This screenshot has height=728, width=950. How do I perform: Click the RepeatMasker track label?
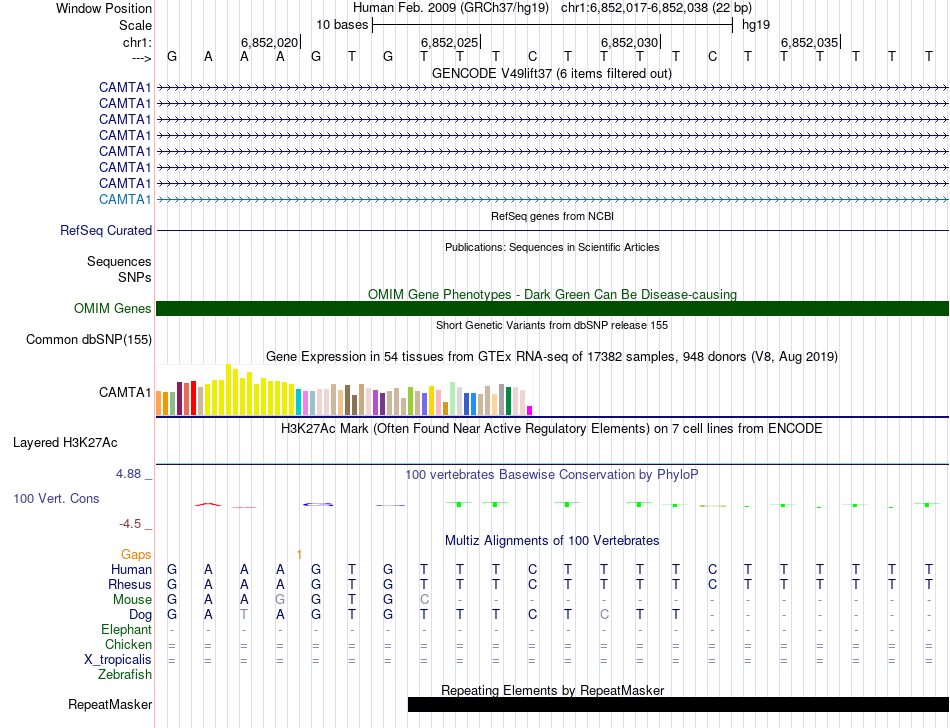click(x=110, y=705)
